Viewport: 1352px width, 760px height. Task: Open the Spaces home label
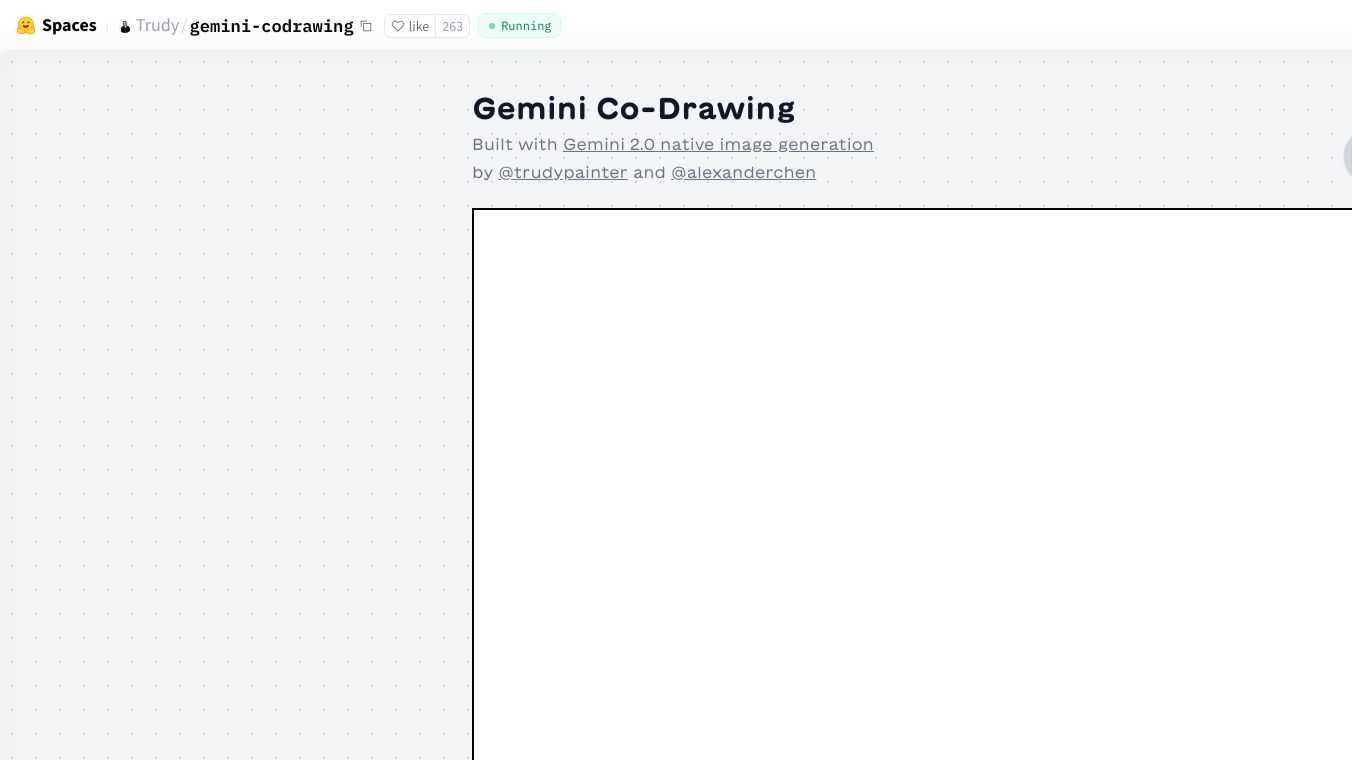pos(69,26)
